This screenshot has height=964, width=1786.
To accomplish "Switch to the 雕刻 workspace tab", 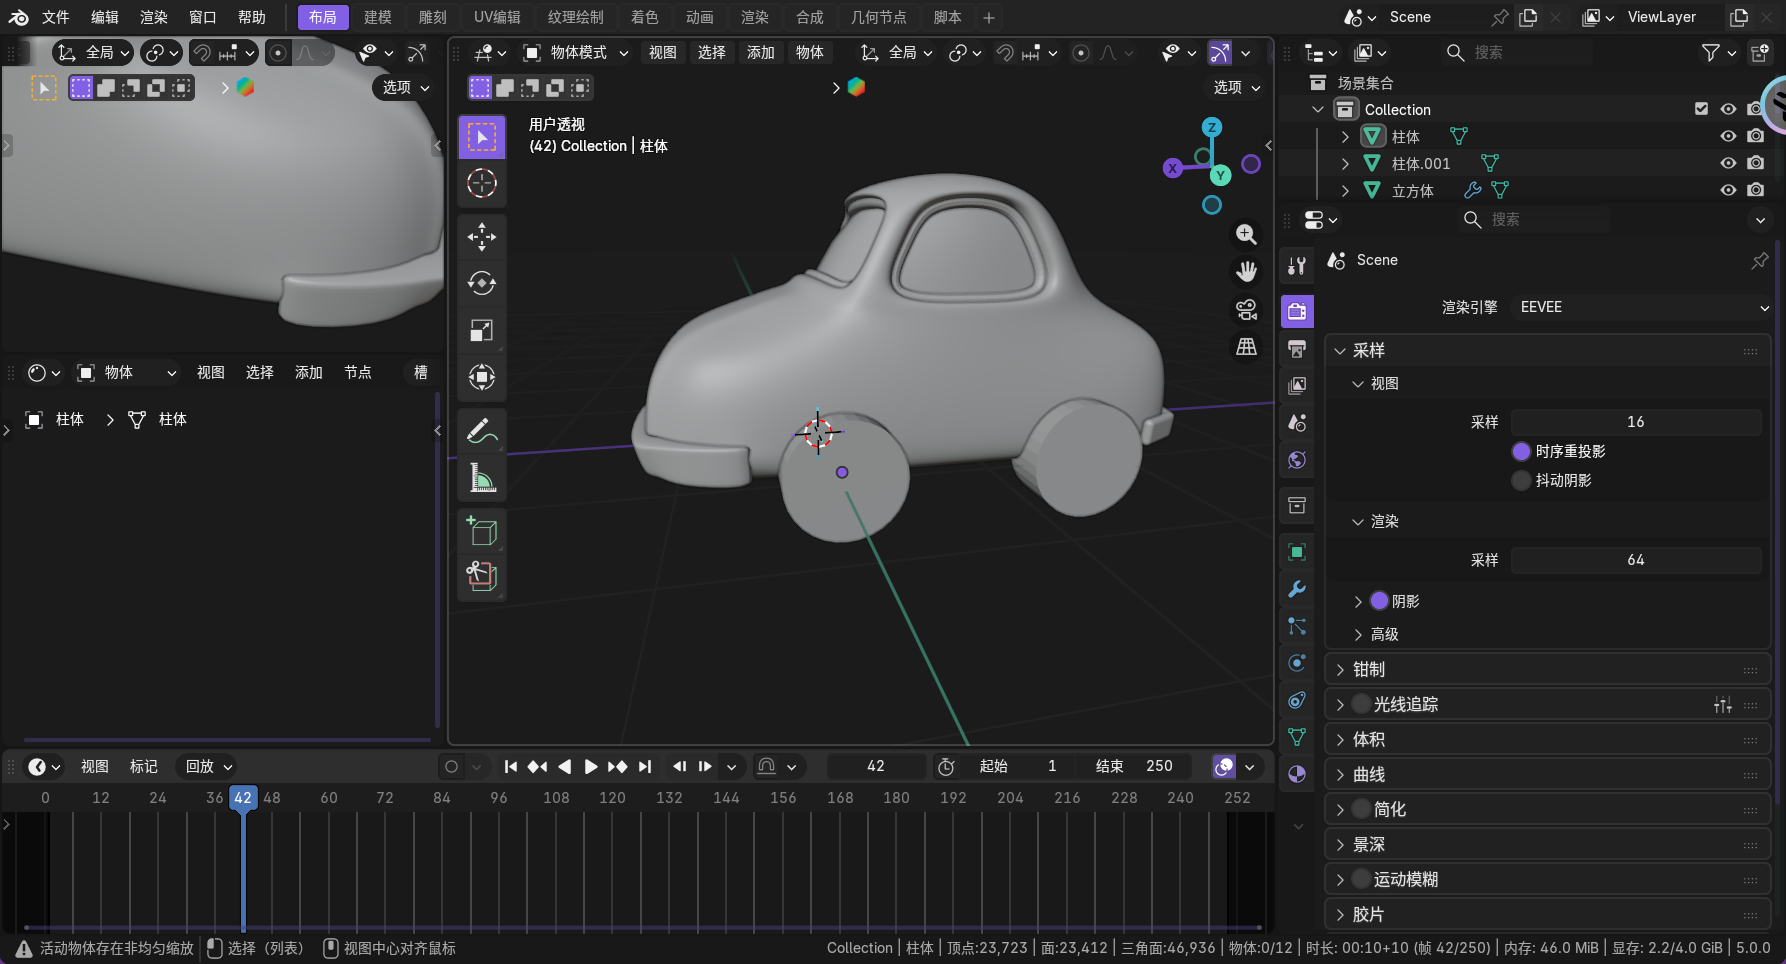I will (x=432, y=17).
